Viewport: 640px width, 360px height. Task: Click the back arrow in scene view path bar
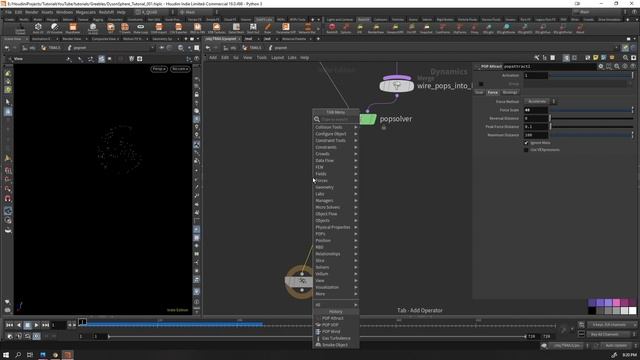pos(7,48)
